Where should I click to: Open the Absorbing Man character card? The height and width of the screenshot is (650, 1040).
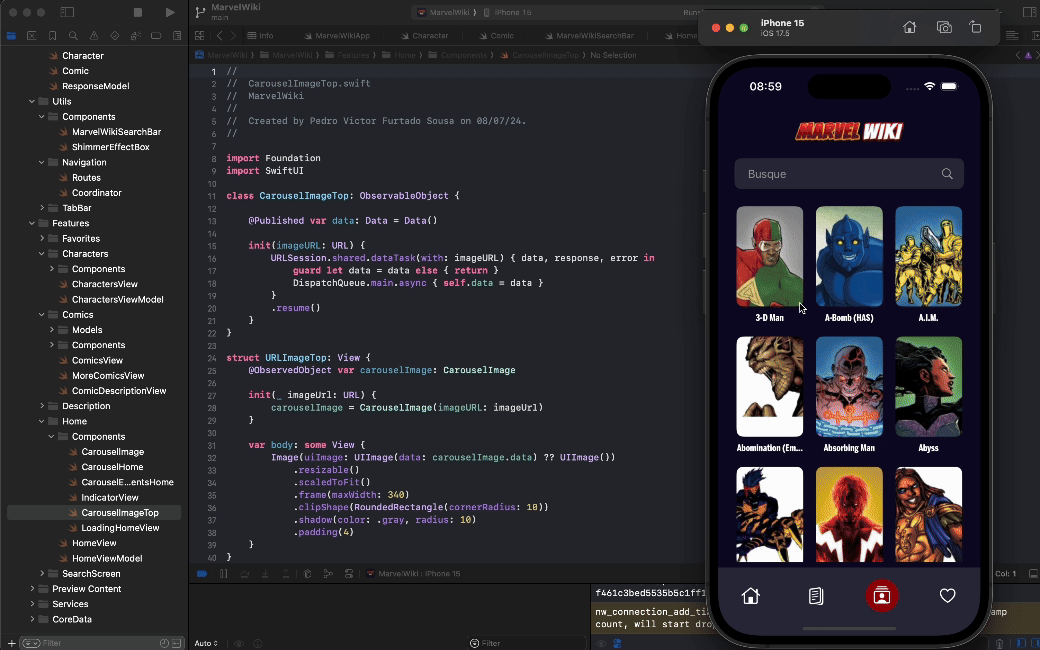[849, 395]
